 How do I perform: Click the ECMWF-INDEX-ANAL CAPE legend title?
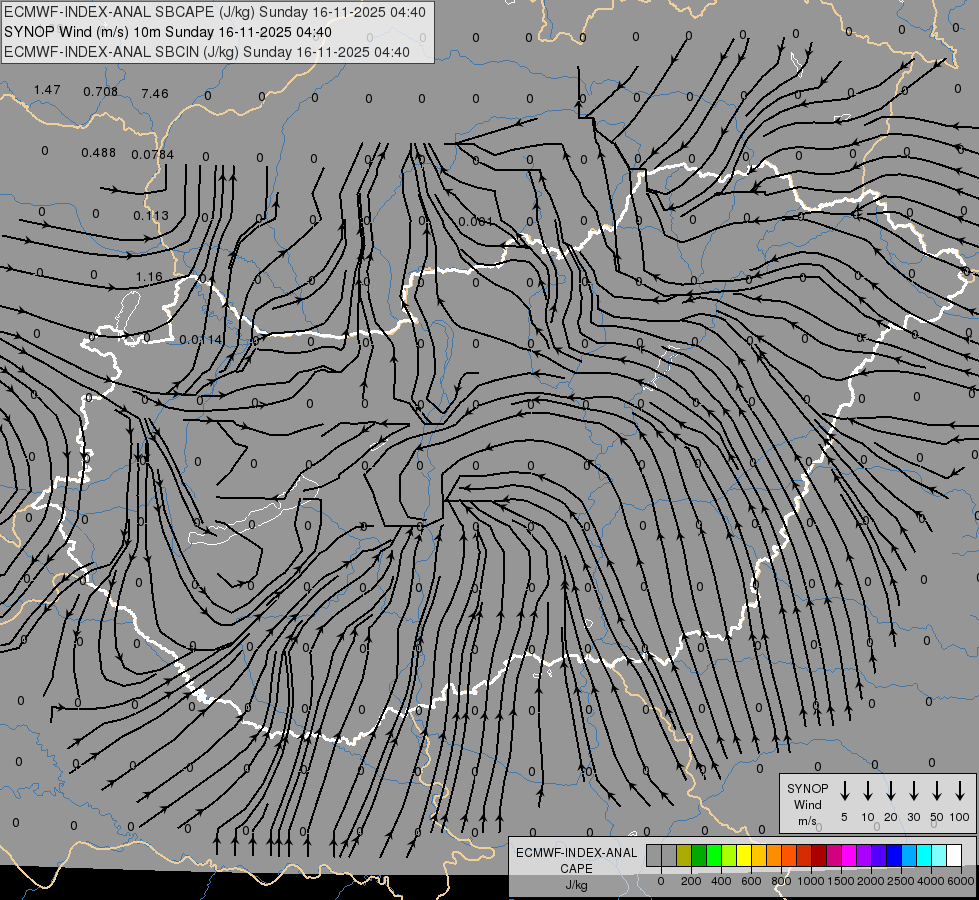(x=577, y=861)
